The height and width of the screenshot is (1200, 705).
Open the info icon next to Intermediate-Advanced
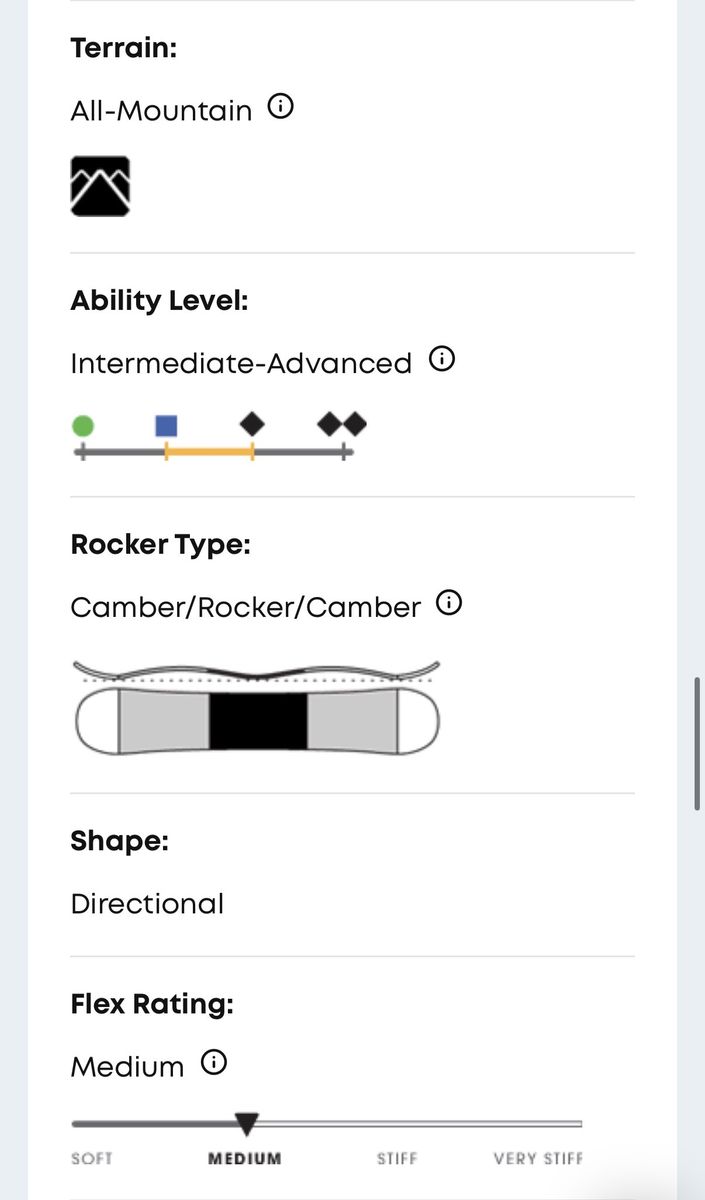tap(441, 360)
